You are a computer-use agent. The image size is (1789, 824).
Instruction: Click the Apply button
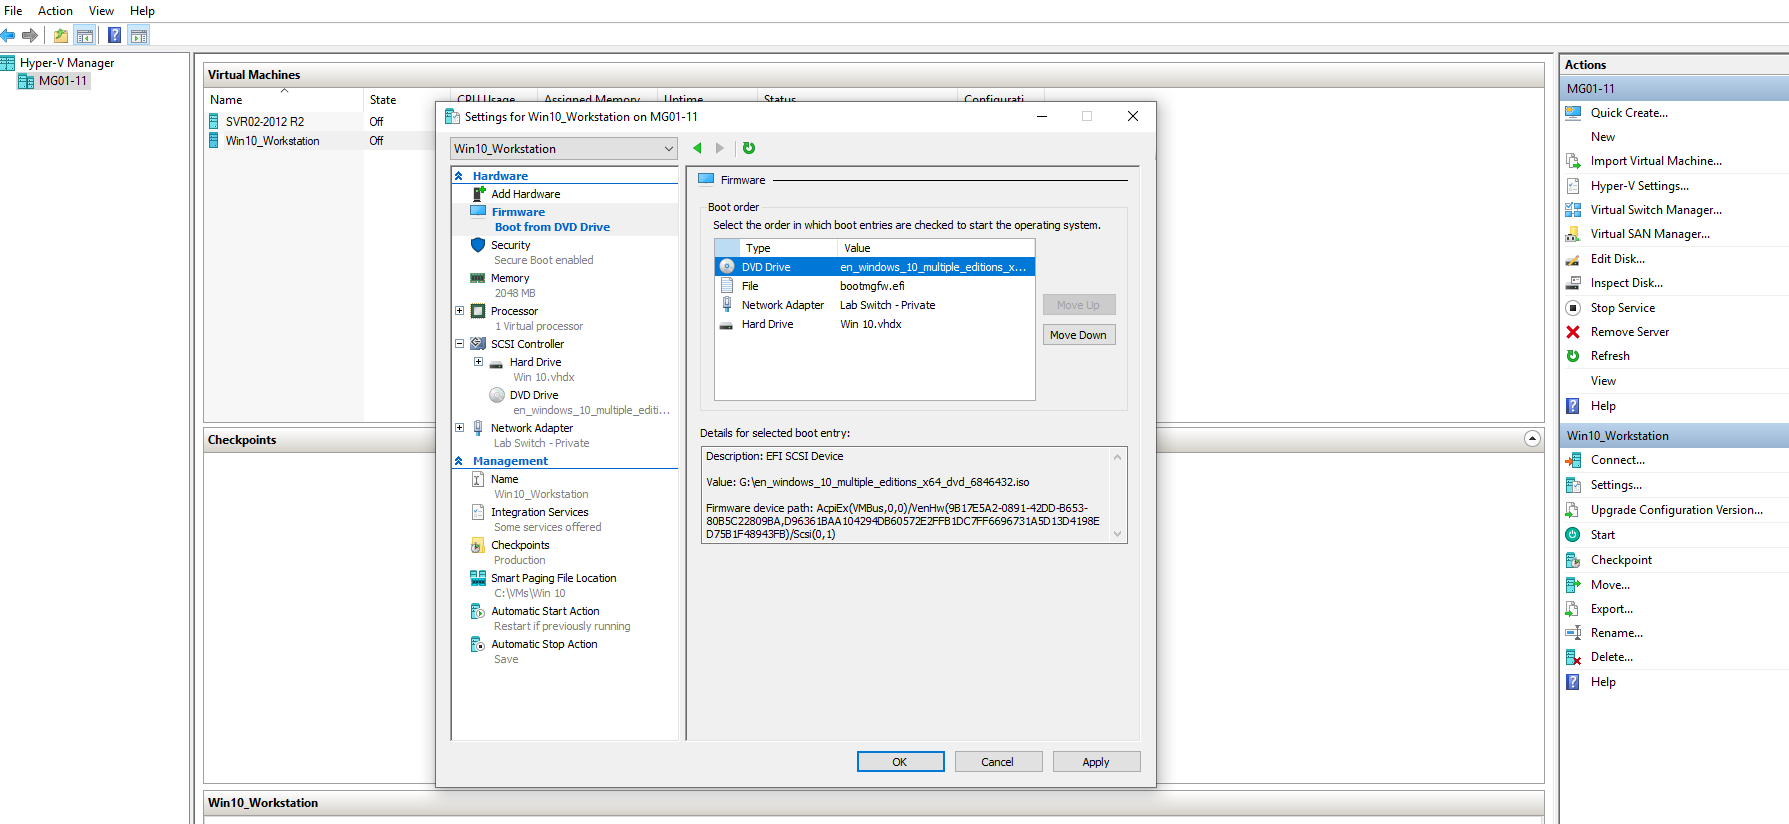pyautogui.click(x=1096, y=762)
